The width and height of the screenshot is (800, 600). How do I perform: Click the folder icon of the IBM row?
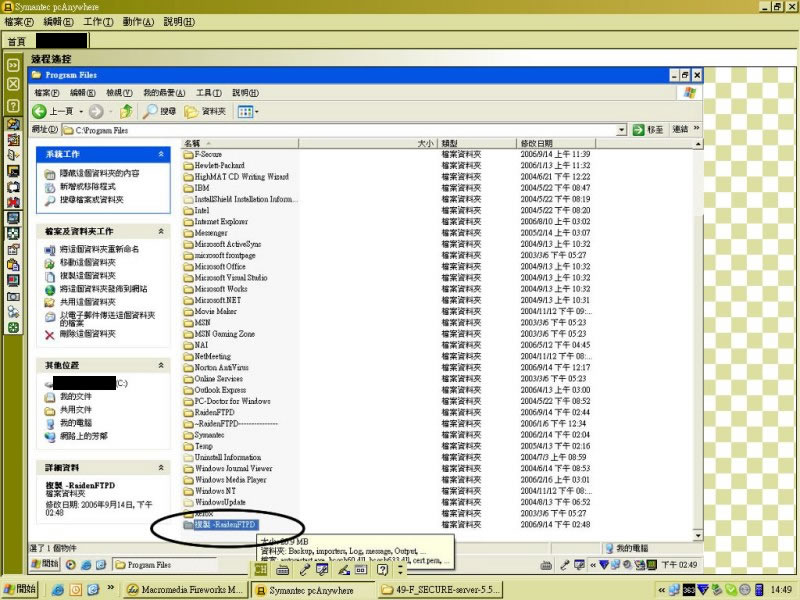188,188
